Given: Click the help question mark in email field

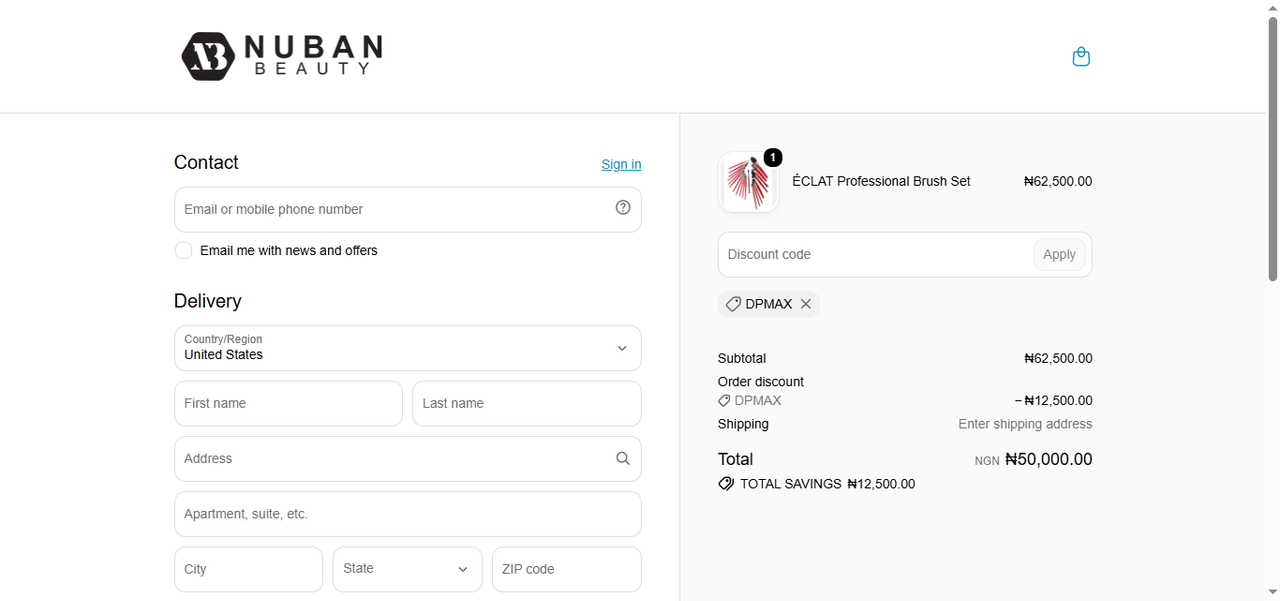Looking at the screenshot, I should (x=623, y=208).
